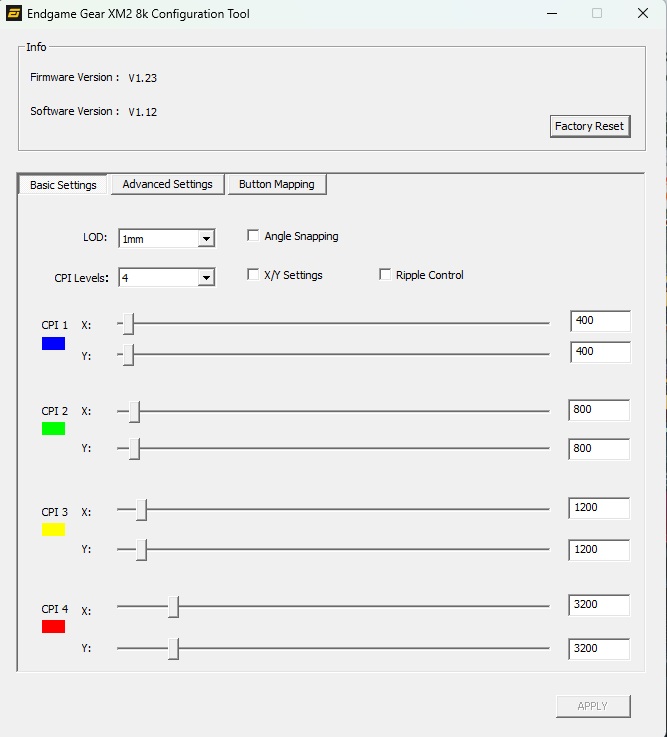Pick the yellow CPI 3 color swatch
Image resolution: width=667 pixels, height=737 pixels.
click(x=54, y=530)
